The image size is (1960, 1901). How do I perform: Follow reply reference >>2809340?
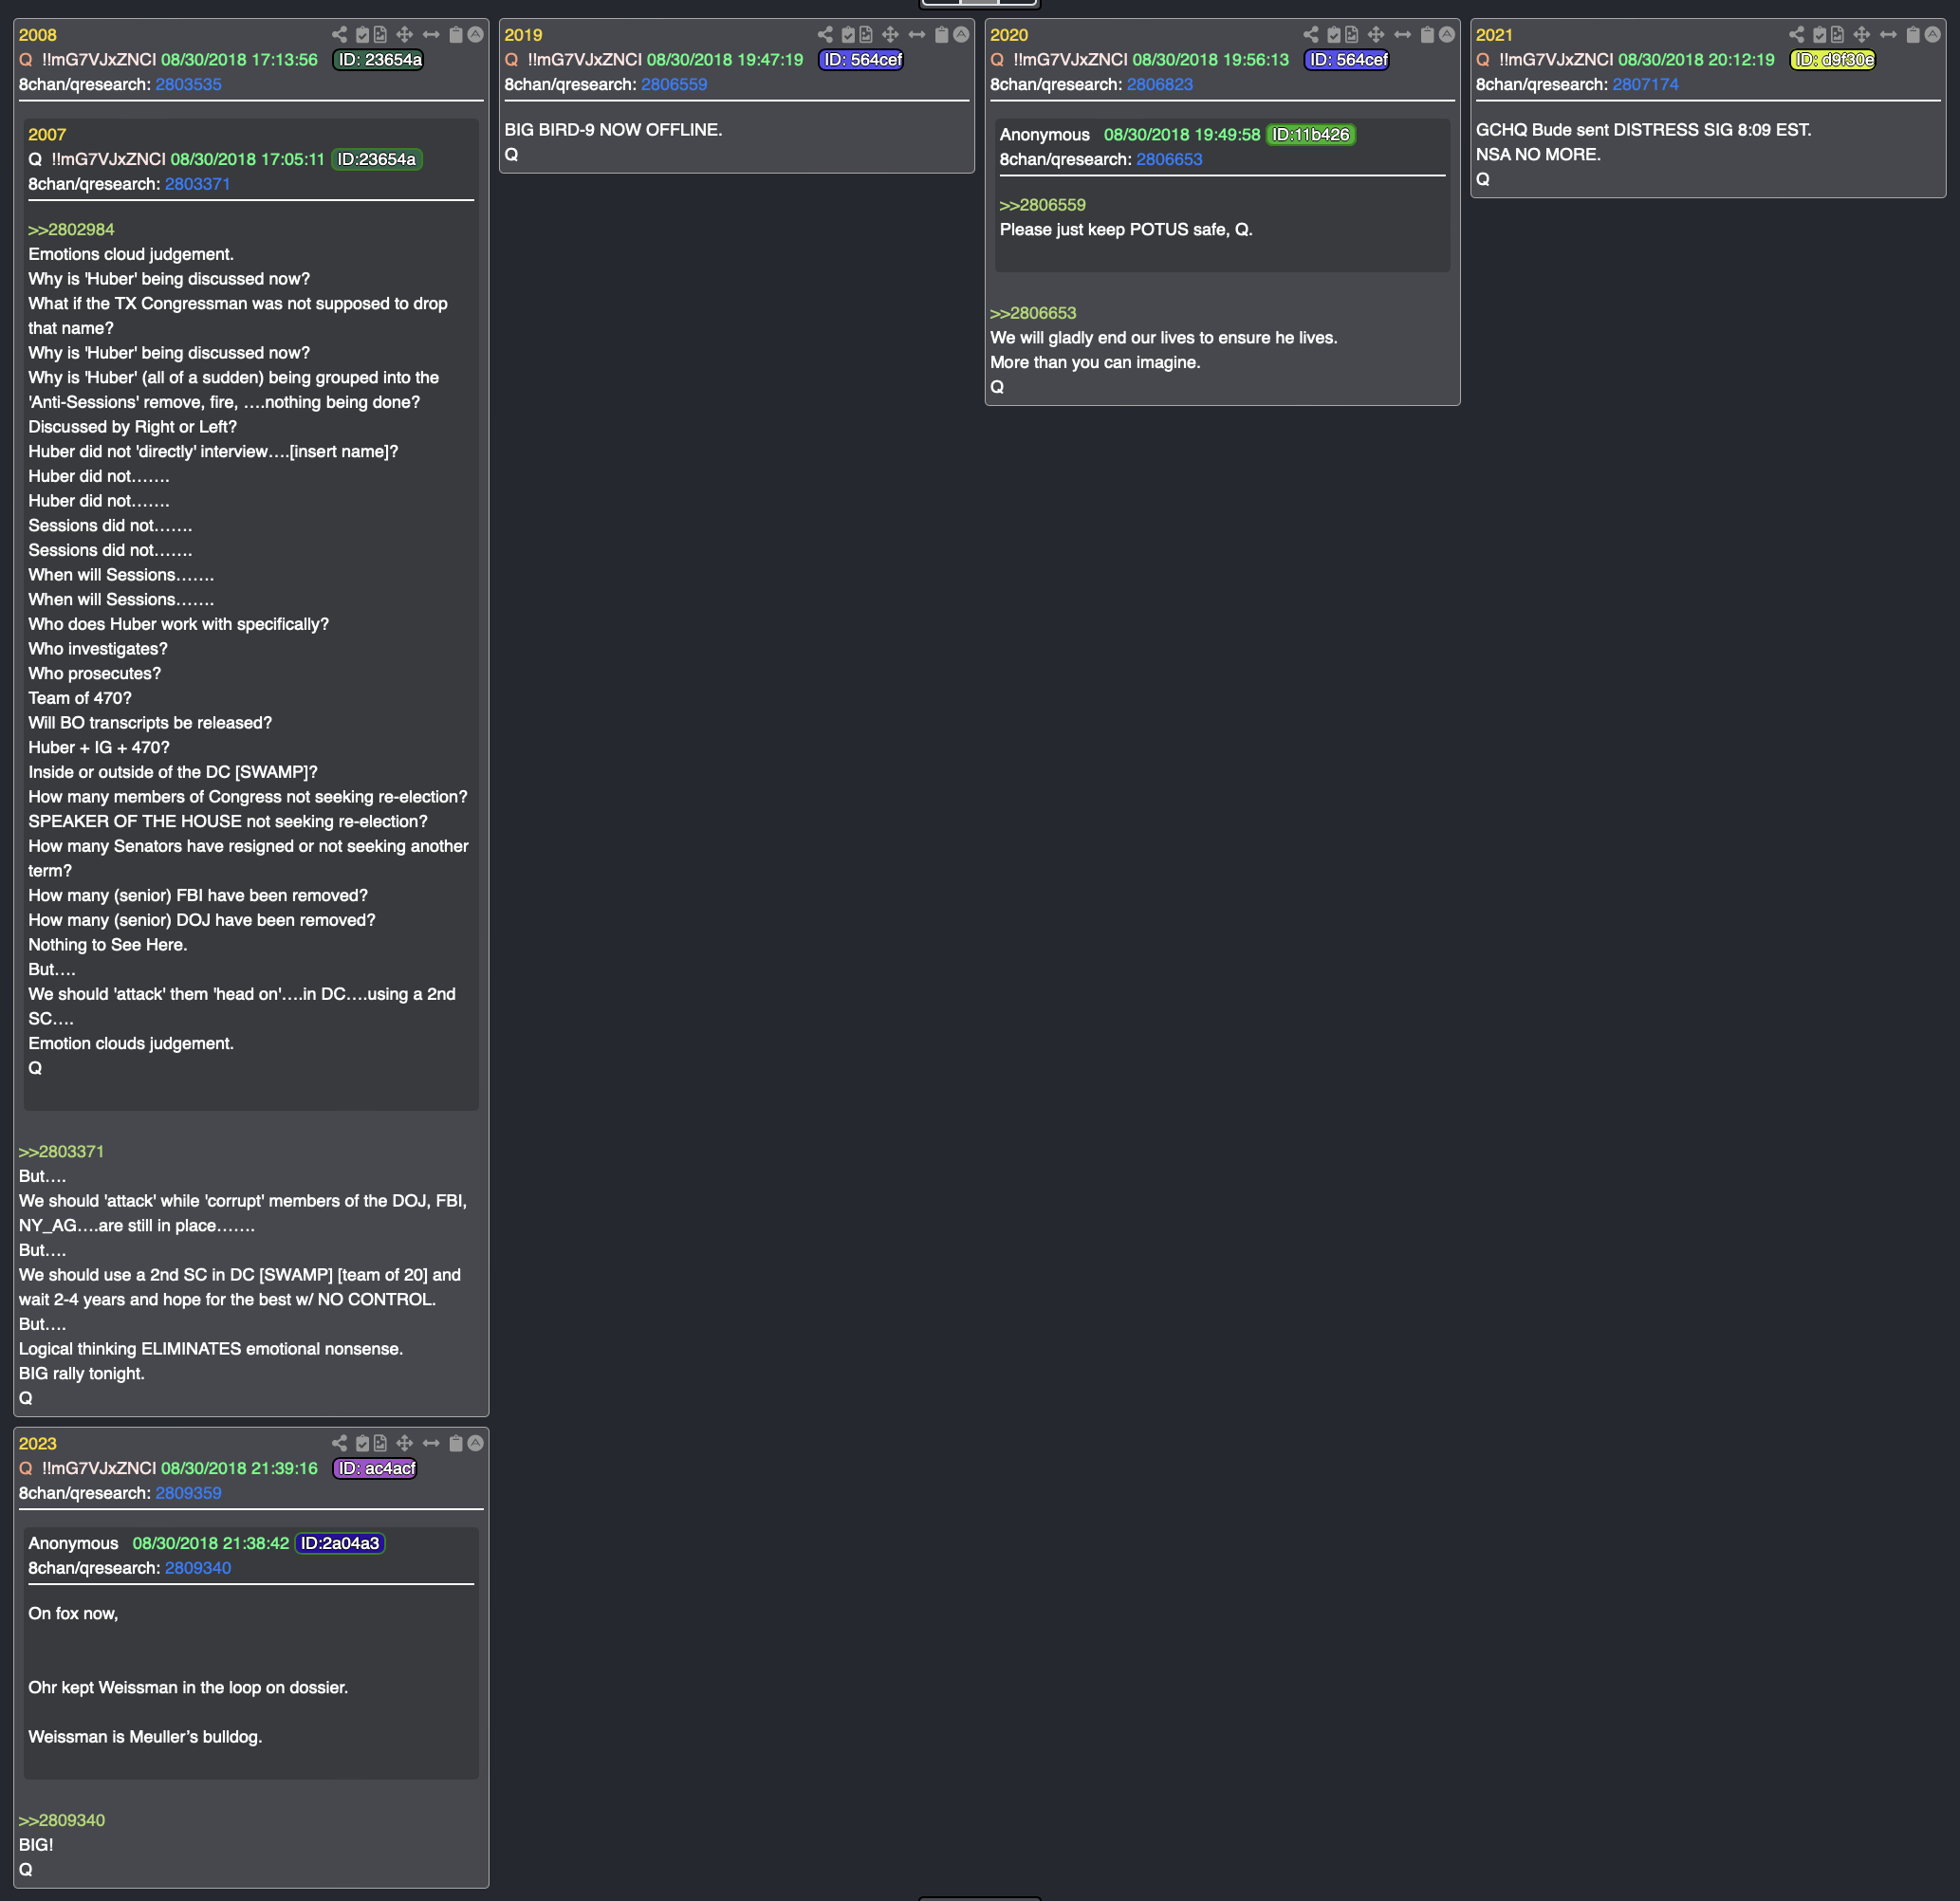62,1820
